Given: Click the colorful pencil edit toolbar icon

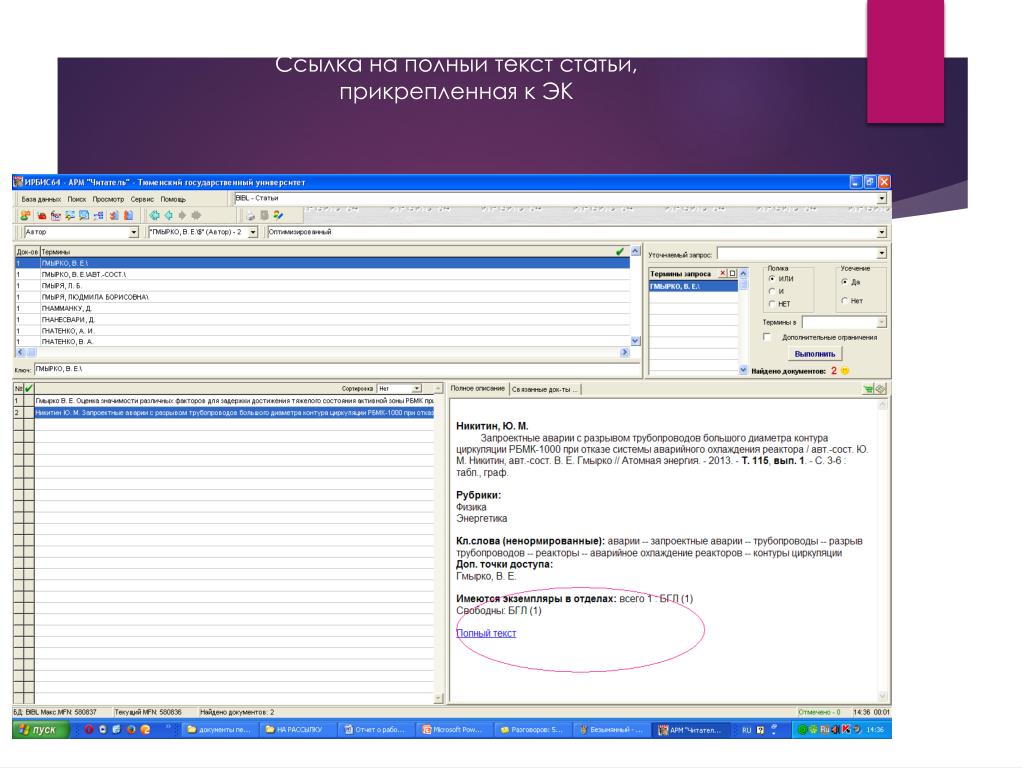Looking at the screenshot, I should [x=279, y=215].
